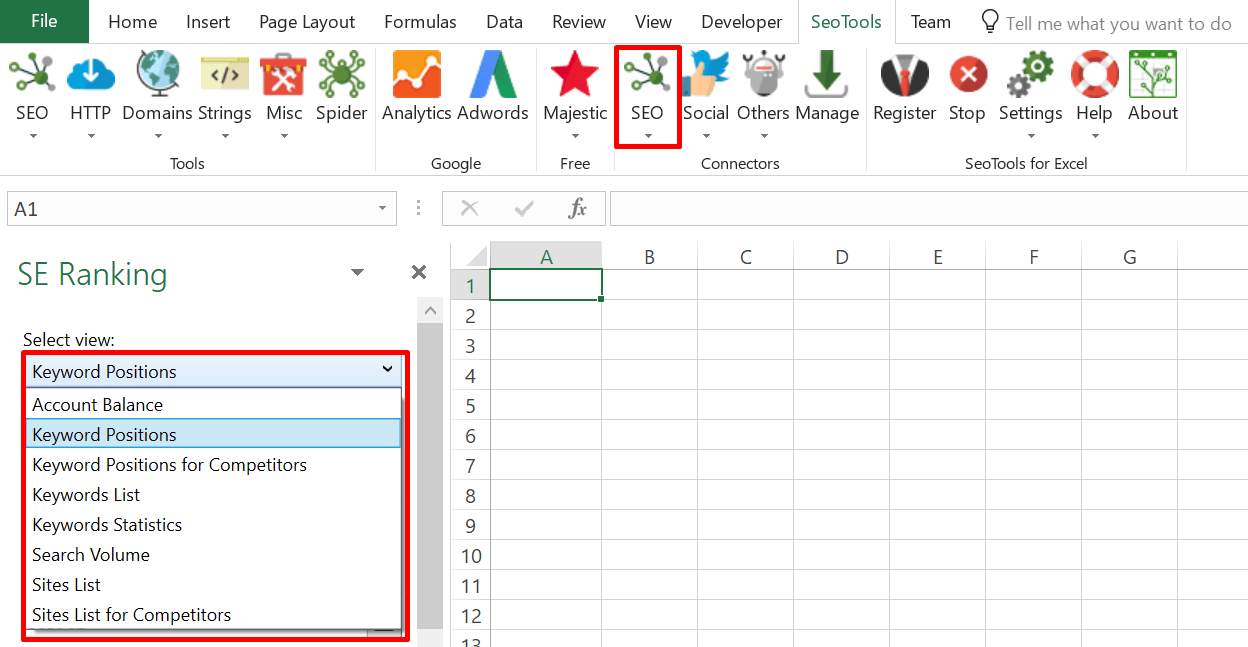This screenshot has width=1248, height=647.
Task: Expand the Misc dropdown arrow
Action: click(x=284, y=136)
